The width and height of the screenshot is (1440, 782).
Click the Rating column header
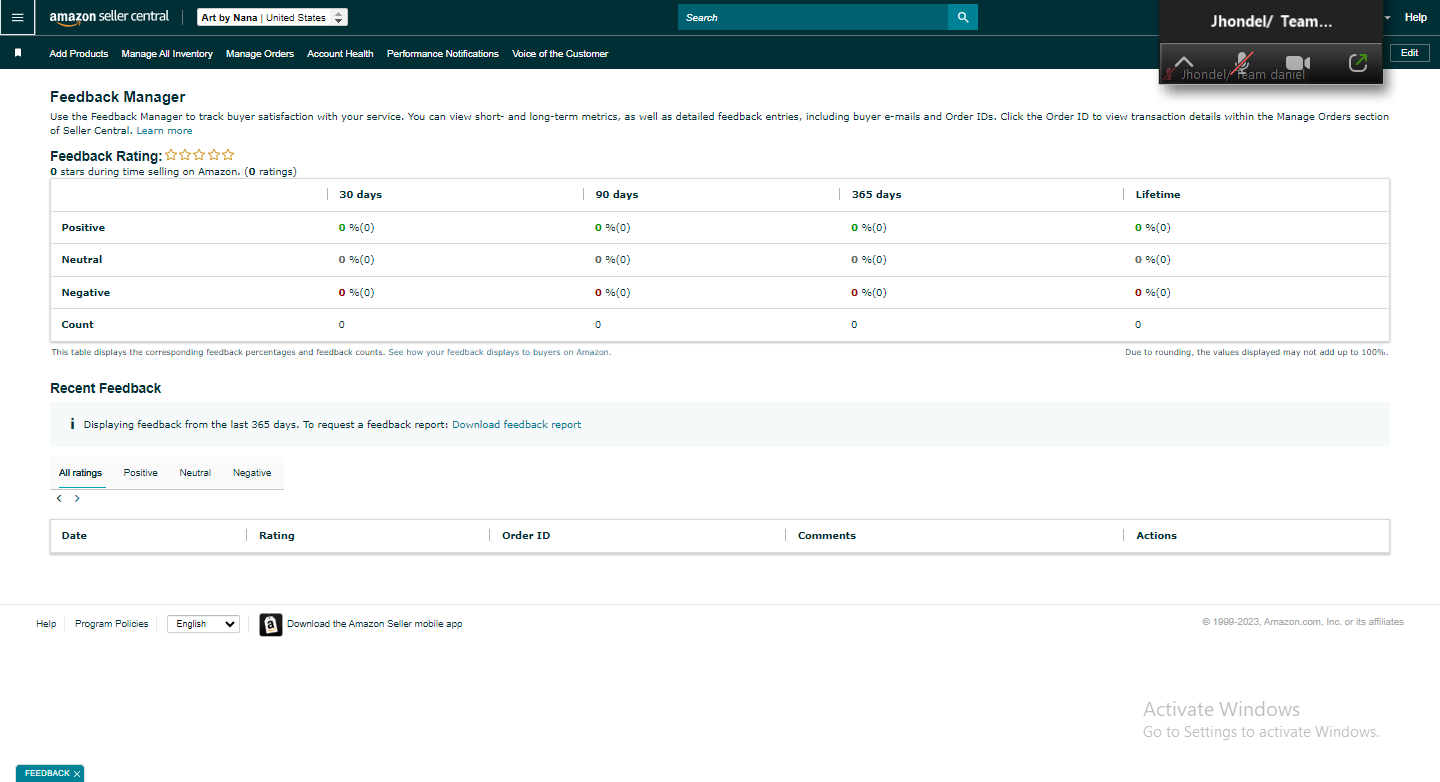(277, 536)
